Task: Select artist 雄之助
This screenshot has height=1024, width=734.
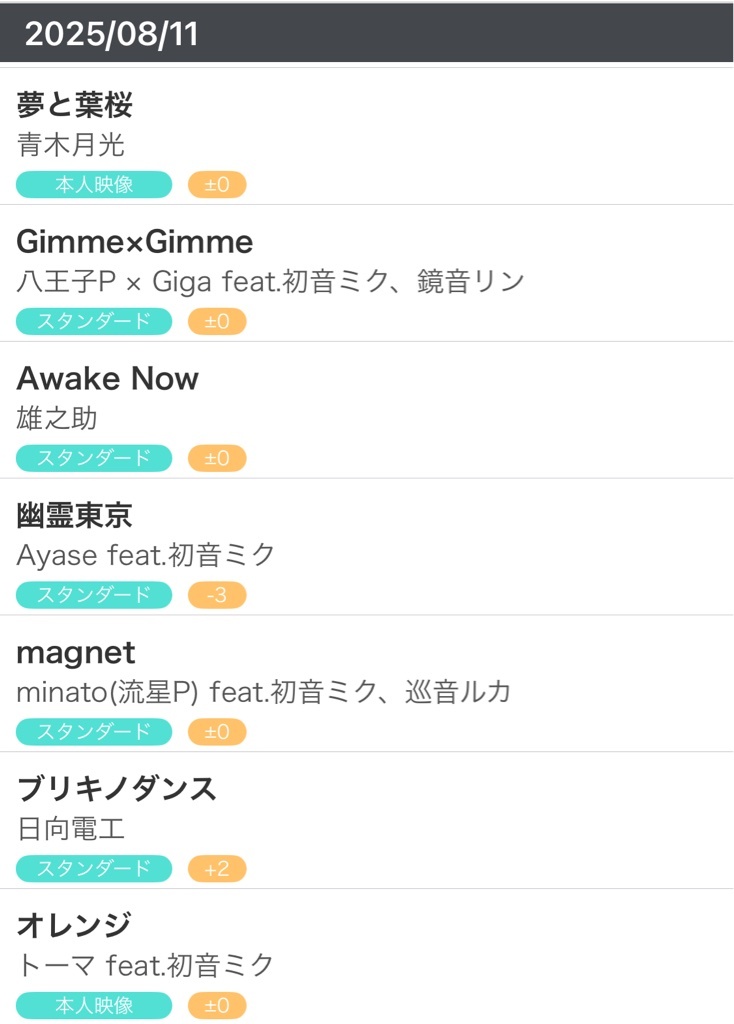Action: 57,418
